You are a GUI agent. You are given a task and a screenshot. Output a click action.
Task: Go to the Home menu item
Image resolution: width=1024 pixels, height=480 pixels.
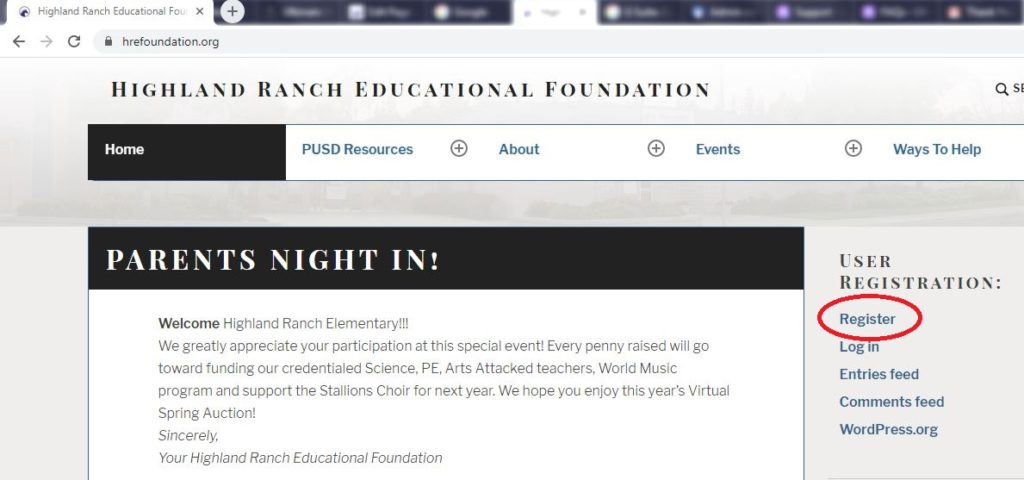click(x=125, y=150)
